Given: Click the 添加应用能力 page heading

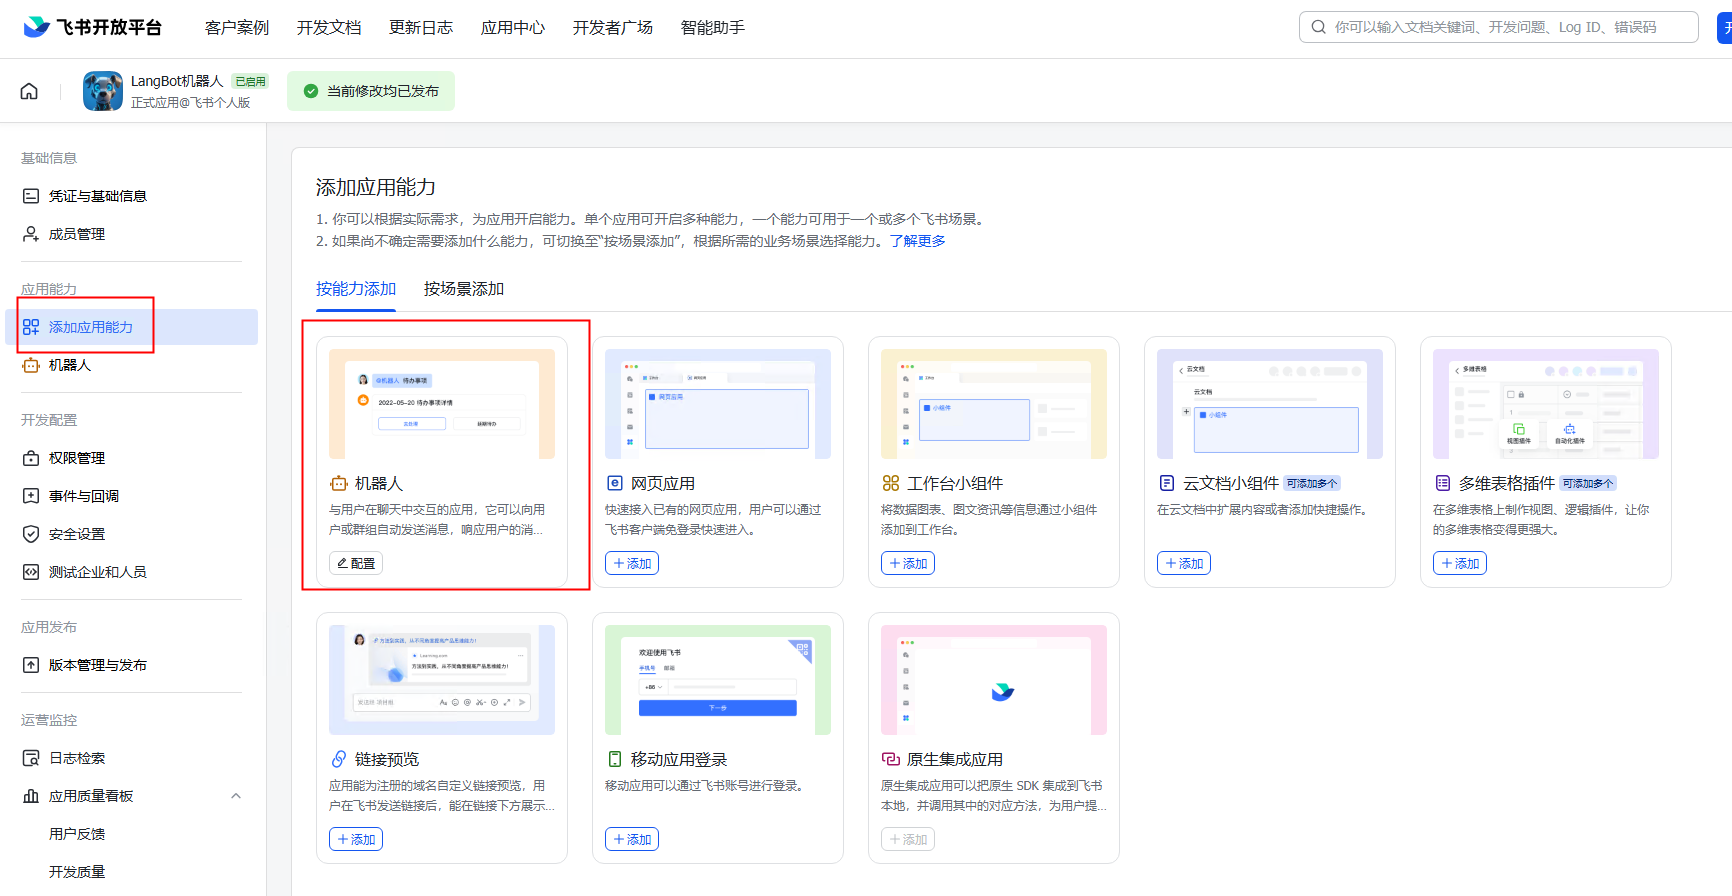Looking at the screenshot, I should pyautogui.click(x=376, y=187).
